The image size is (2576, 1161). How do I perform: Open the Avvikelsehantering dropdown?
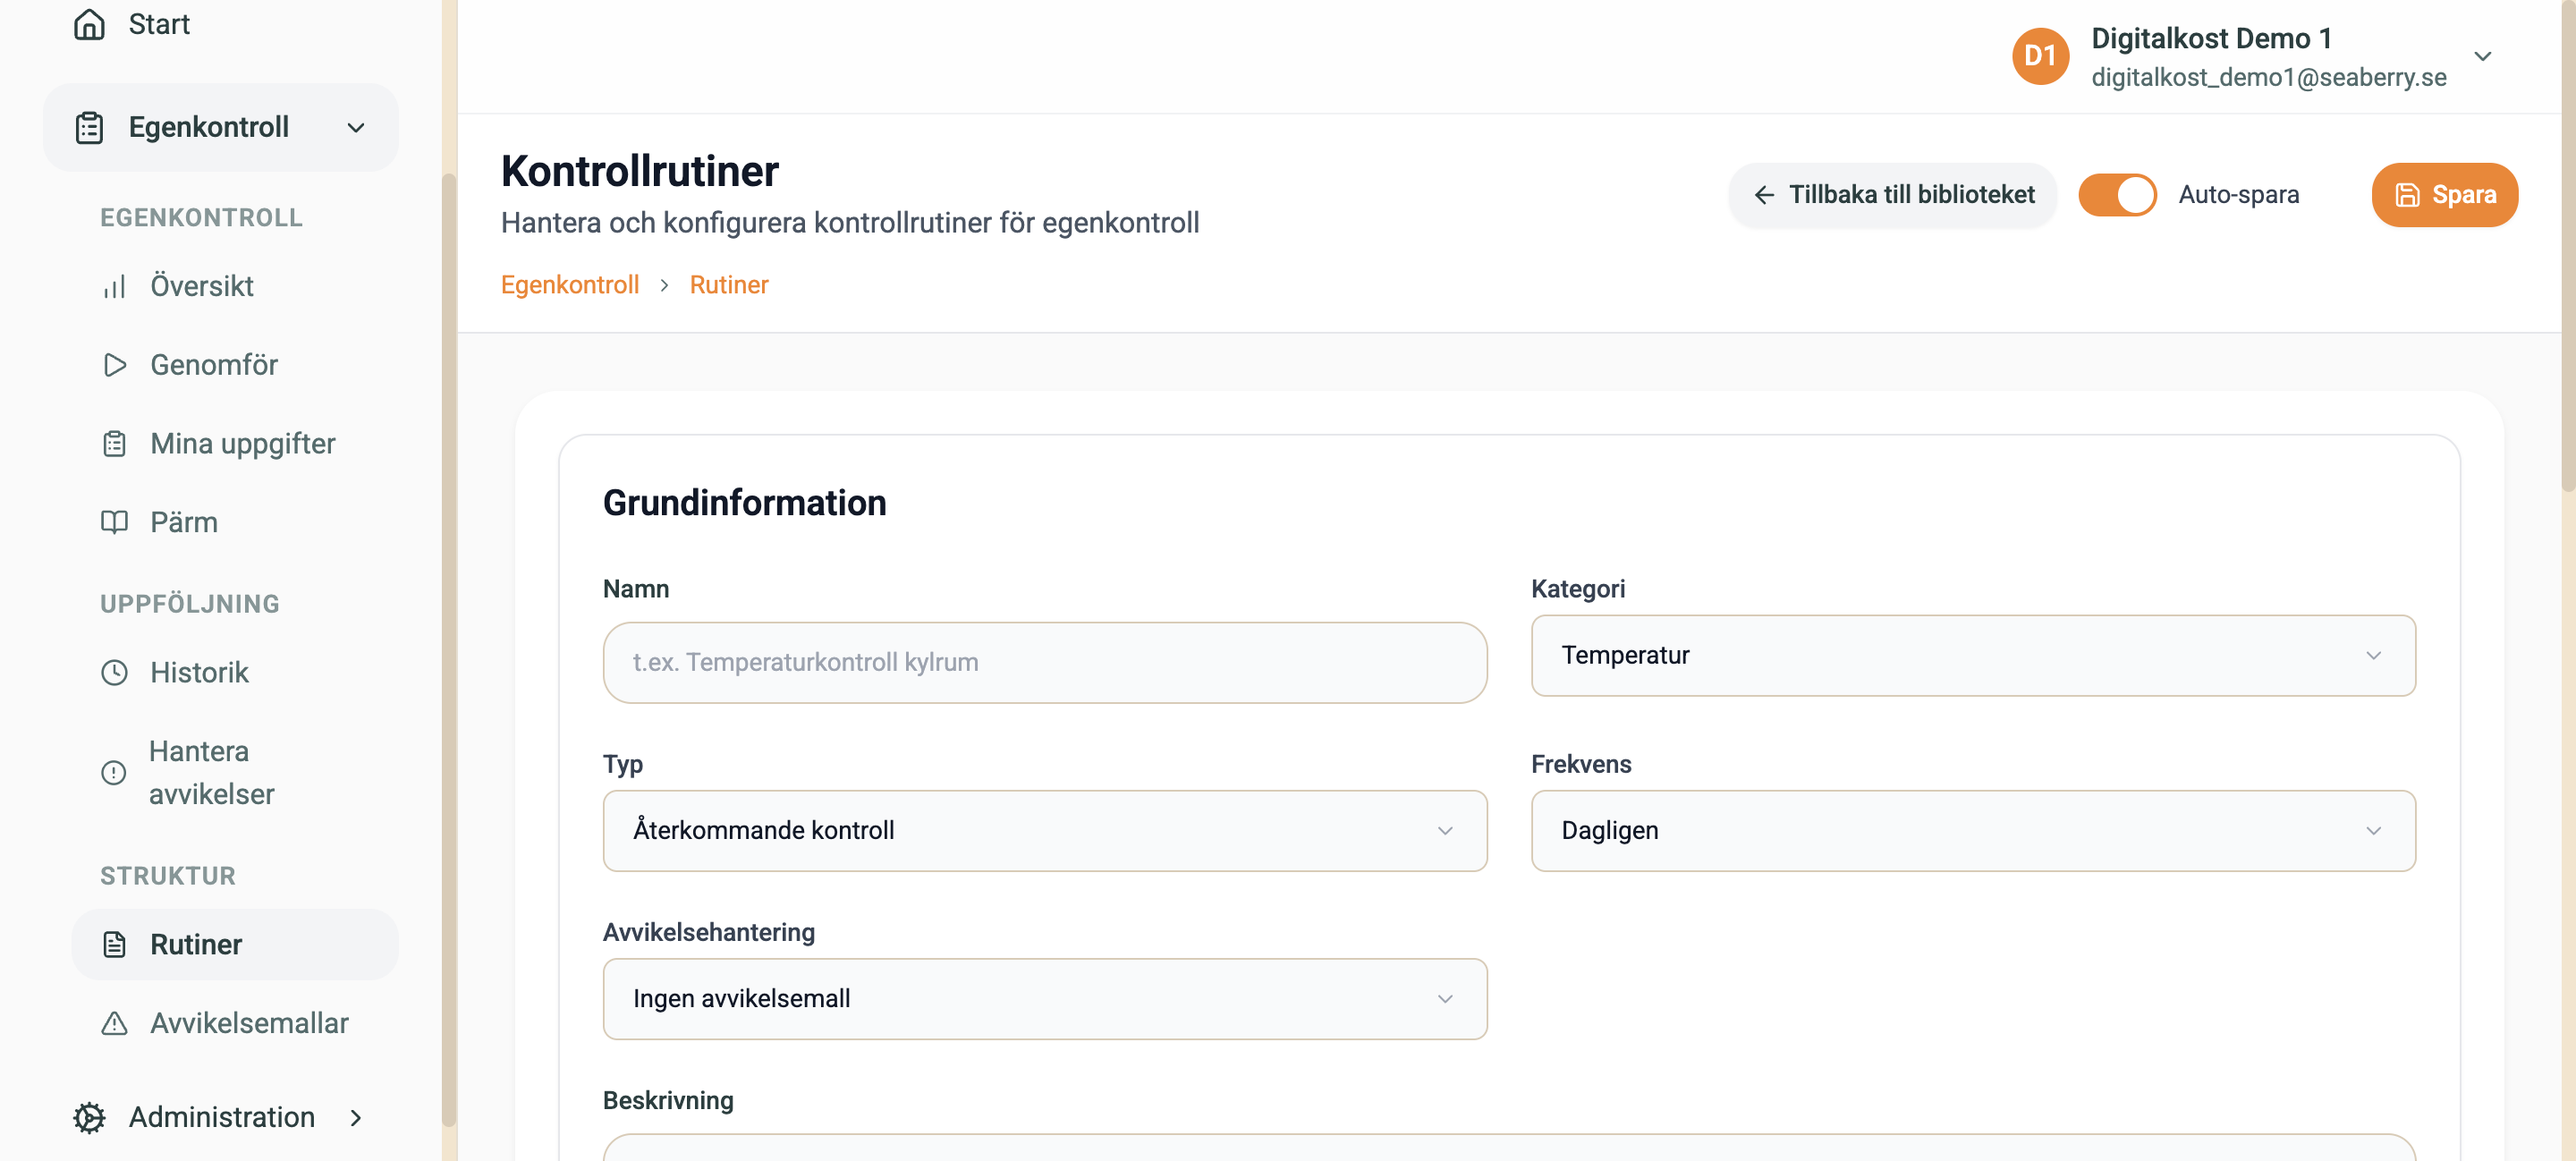point(1044,998)
